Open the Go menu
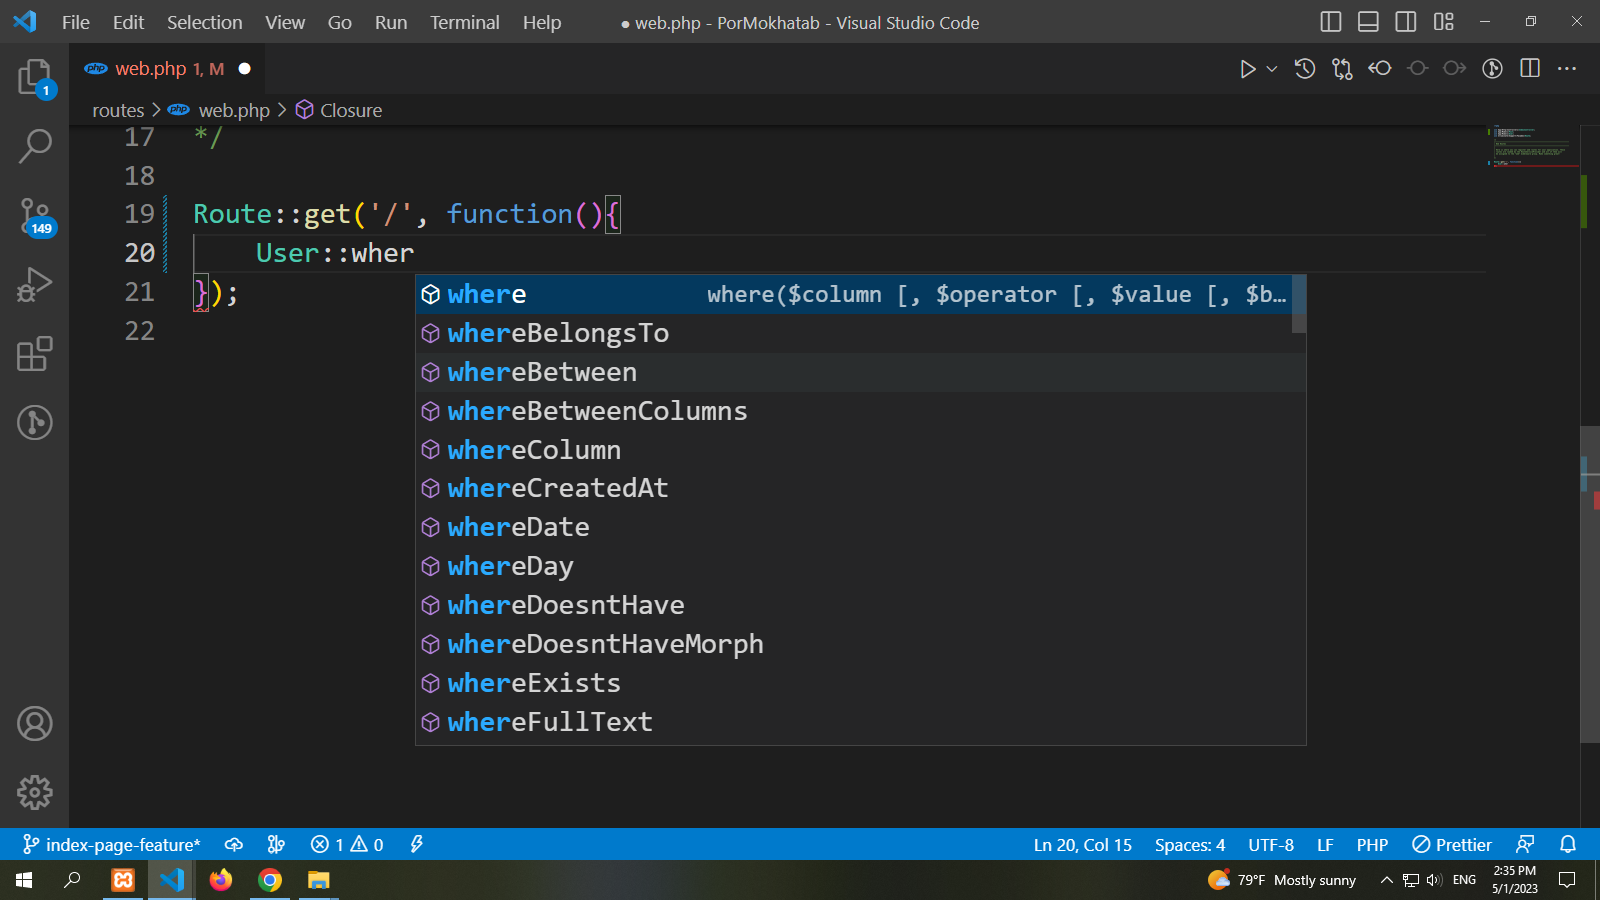The image size is (1600, 900). 340,22
